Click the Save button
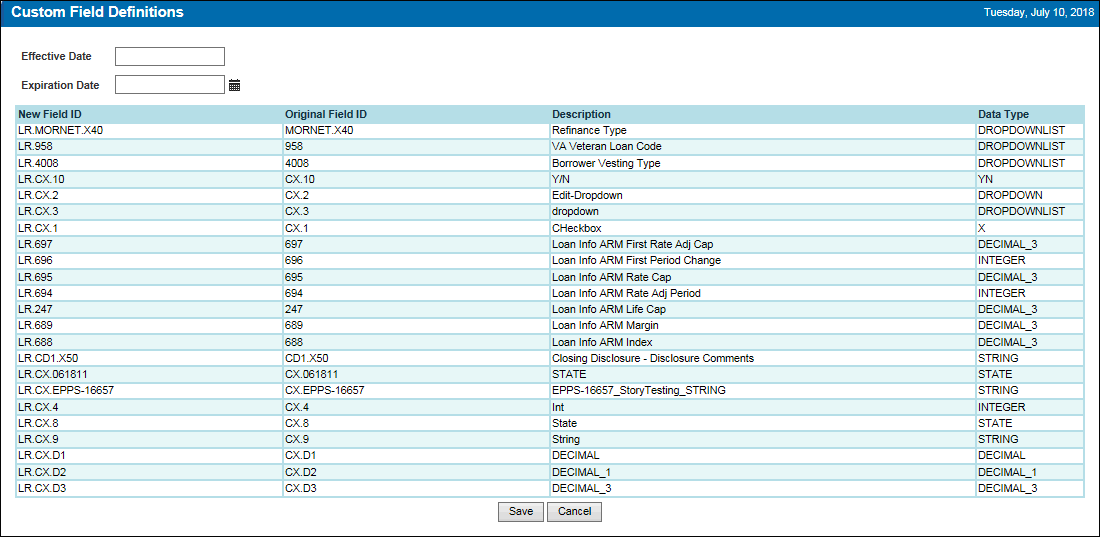Screen dimensions: 1100x537 click(x=521, y=512)
